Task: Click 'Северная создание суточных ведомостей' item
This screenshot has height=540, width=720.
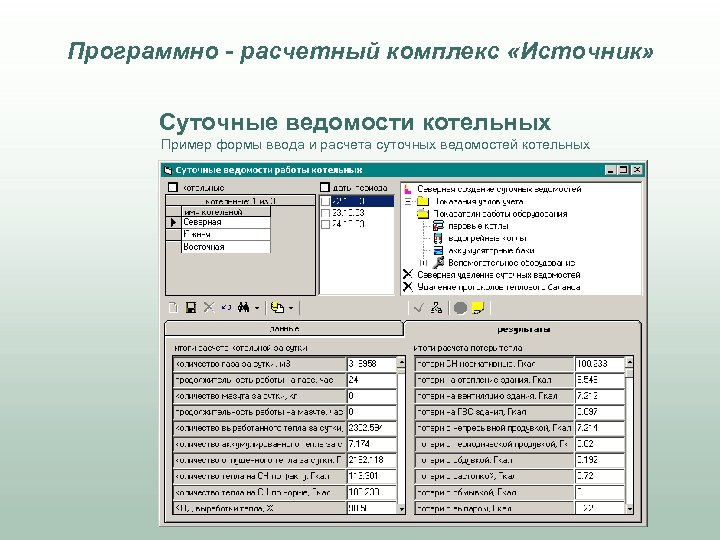Action: tap(499, 189)
